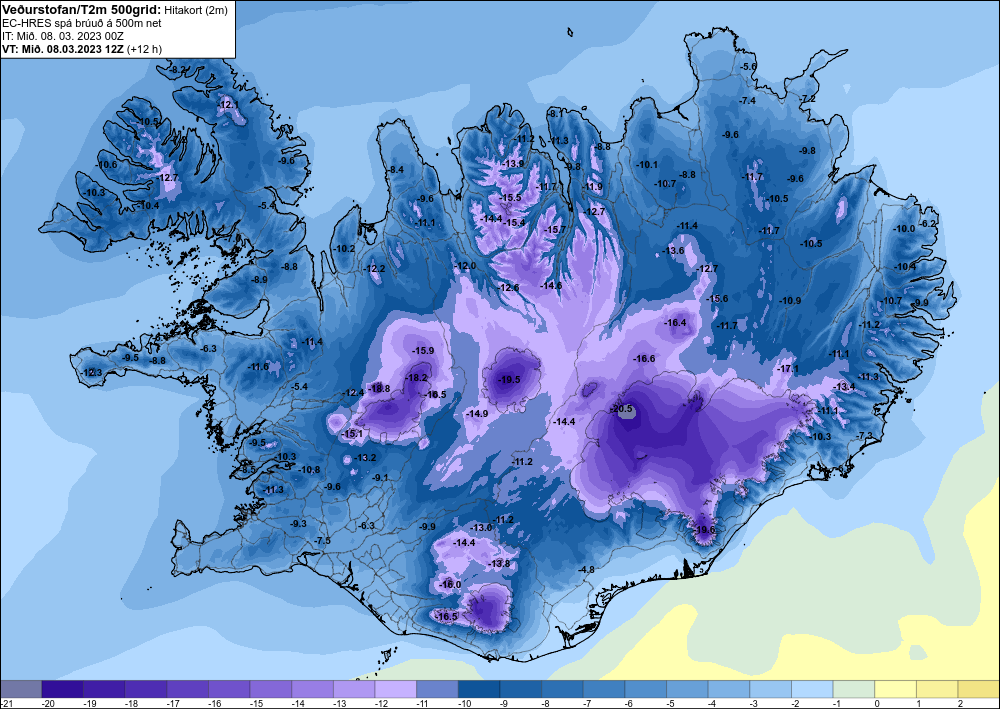Click the -10.9 temperature label
Image resolution: width=1000 pixels, height=709 pixels.
point(790,300)
